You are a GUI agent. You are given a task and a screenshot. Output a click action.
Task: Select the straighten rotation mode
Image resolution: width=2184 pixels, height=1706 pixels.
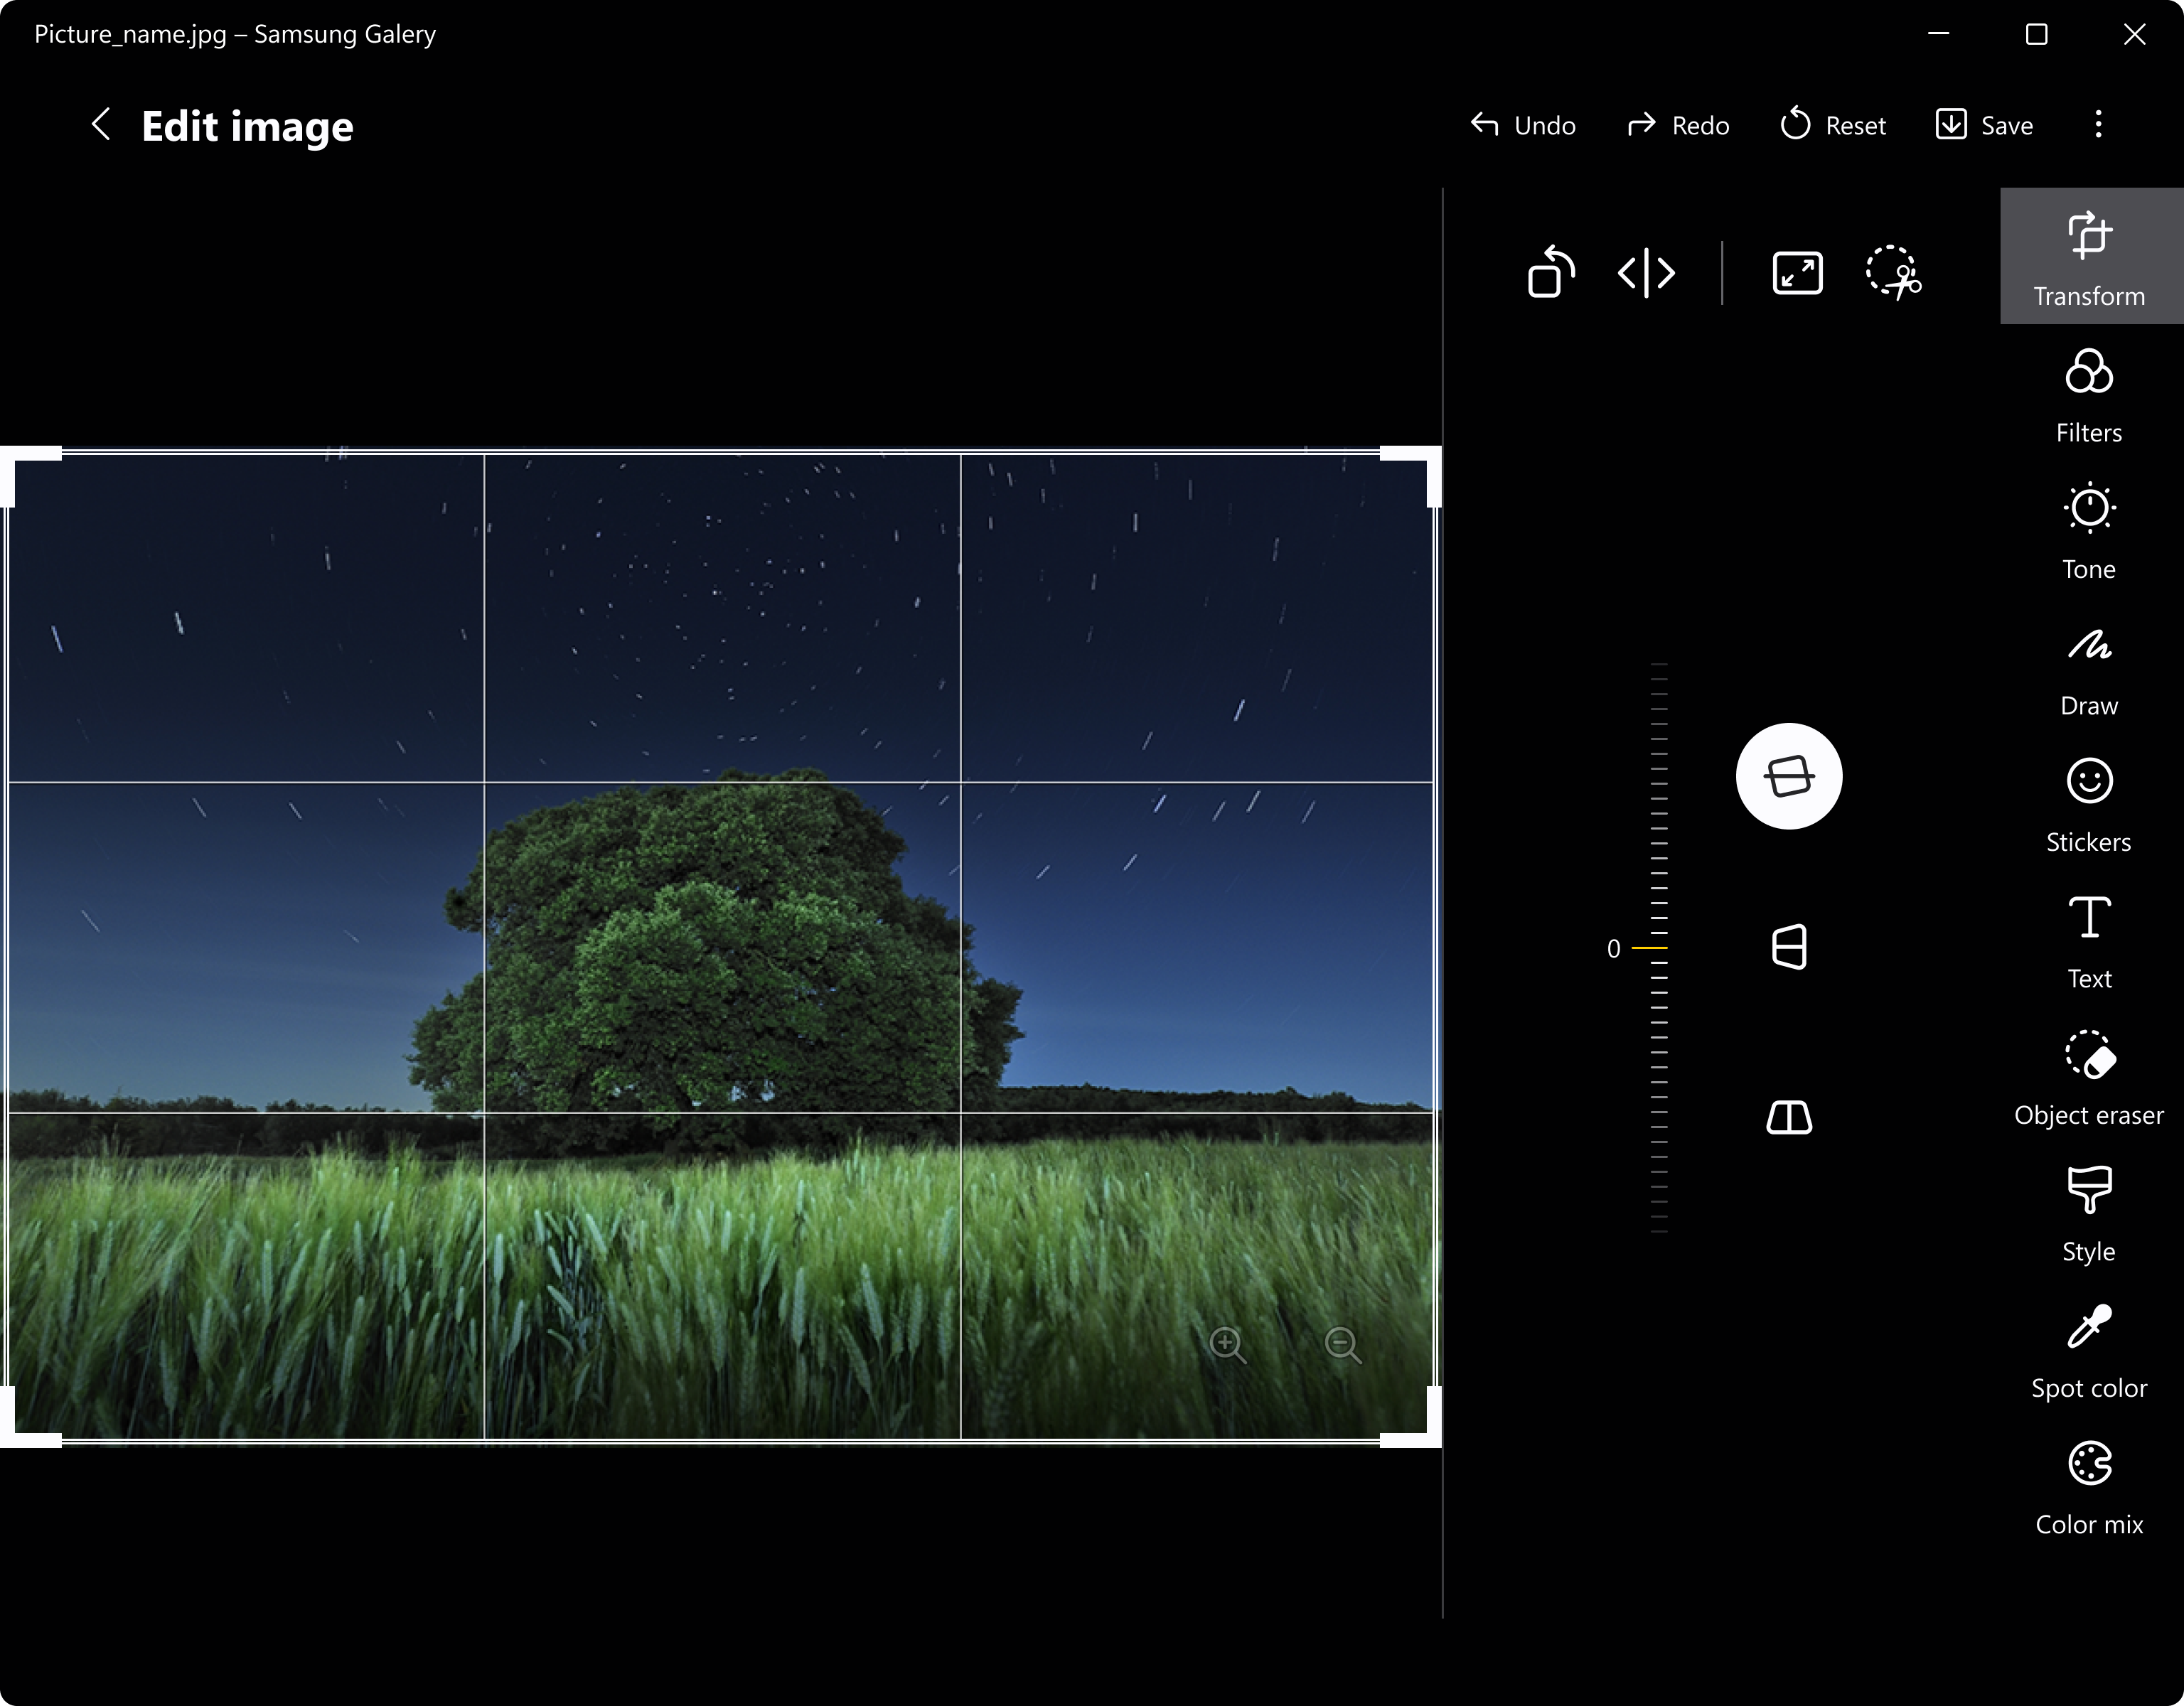coord(1790,777)
